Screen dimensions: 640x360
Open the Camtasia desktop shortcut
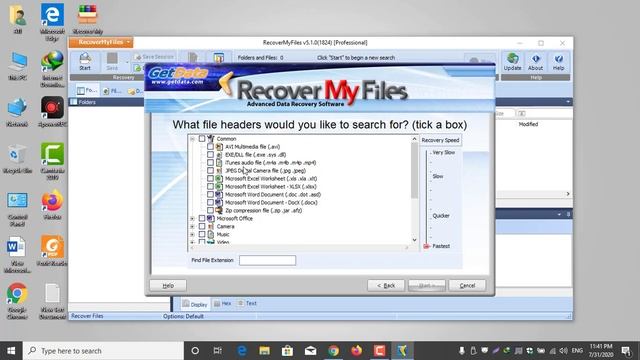pyautogui.click(x=52, y=161)
